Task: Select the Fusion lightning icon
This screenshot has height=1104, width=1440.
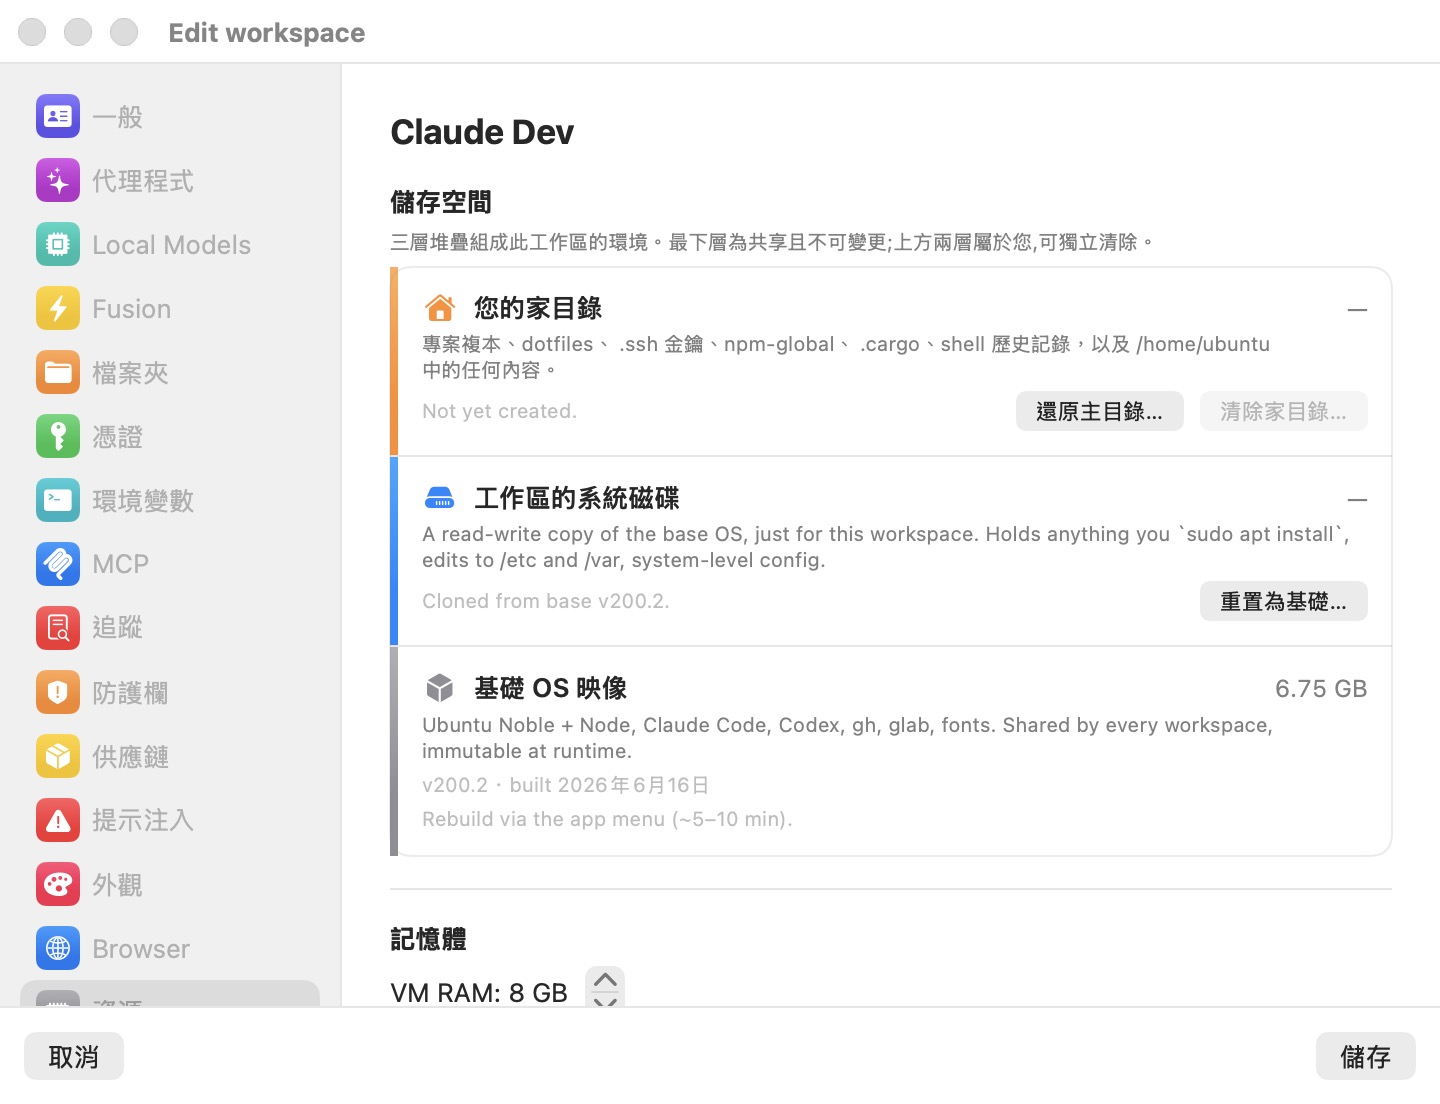Action: 58,309
